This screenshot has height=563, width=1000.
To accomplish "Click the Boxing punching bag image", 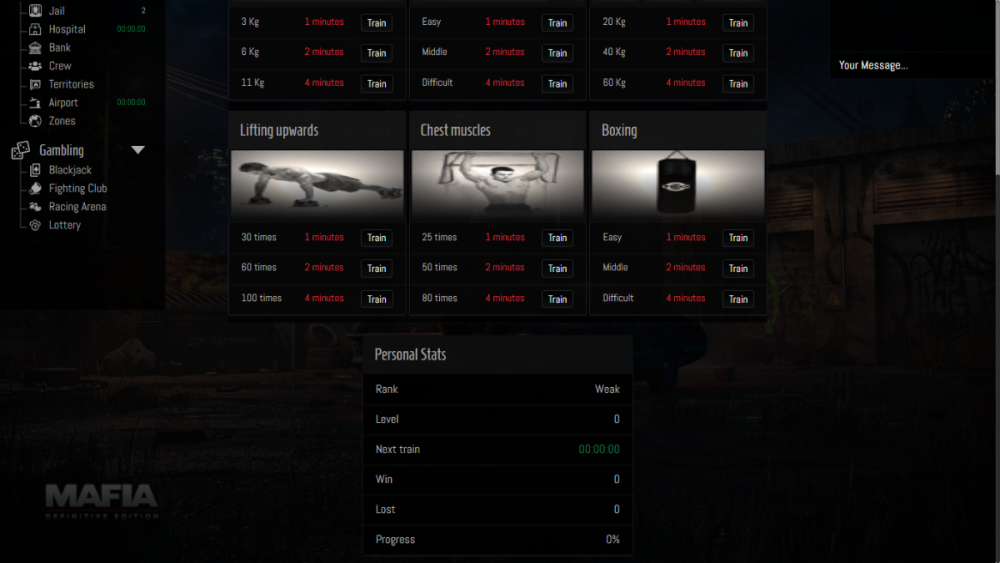I will tap(678, 184).
